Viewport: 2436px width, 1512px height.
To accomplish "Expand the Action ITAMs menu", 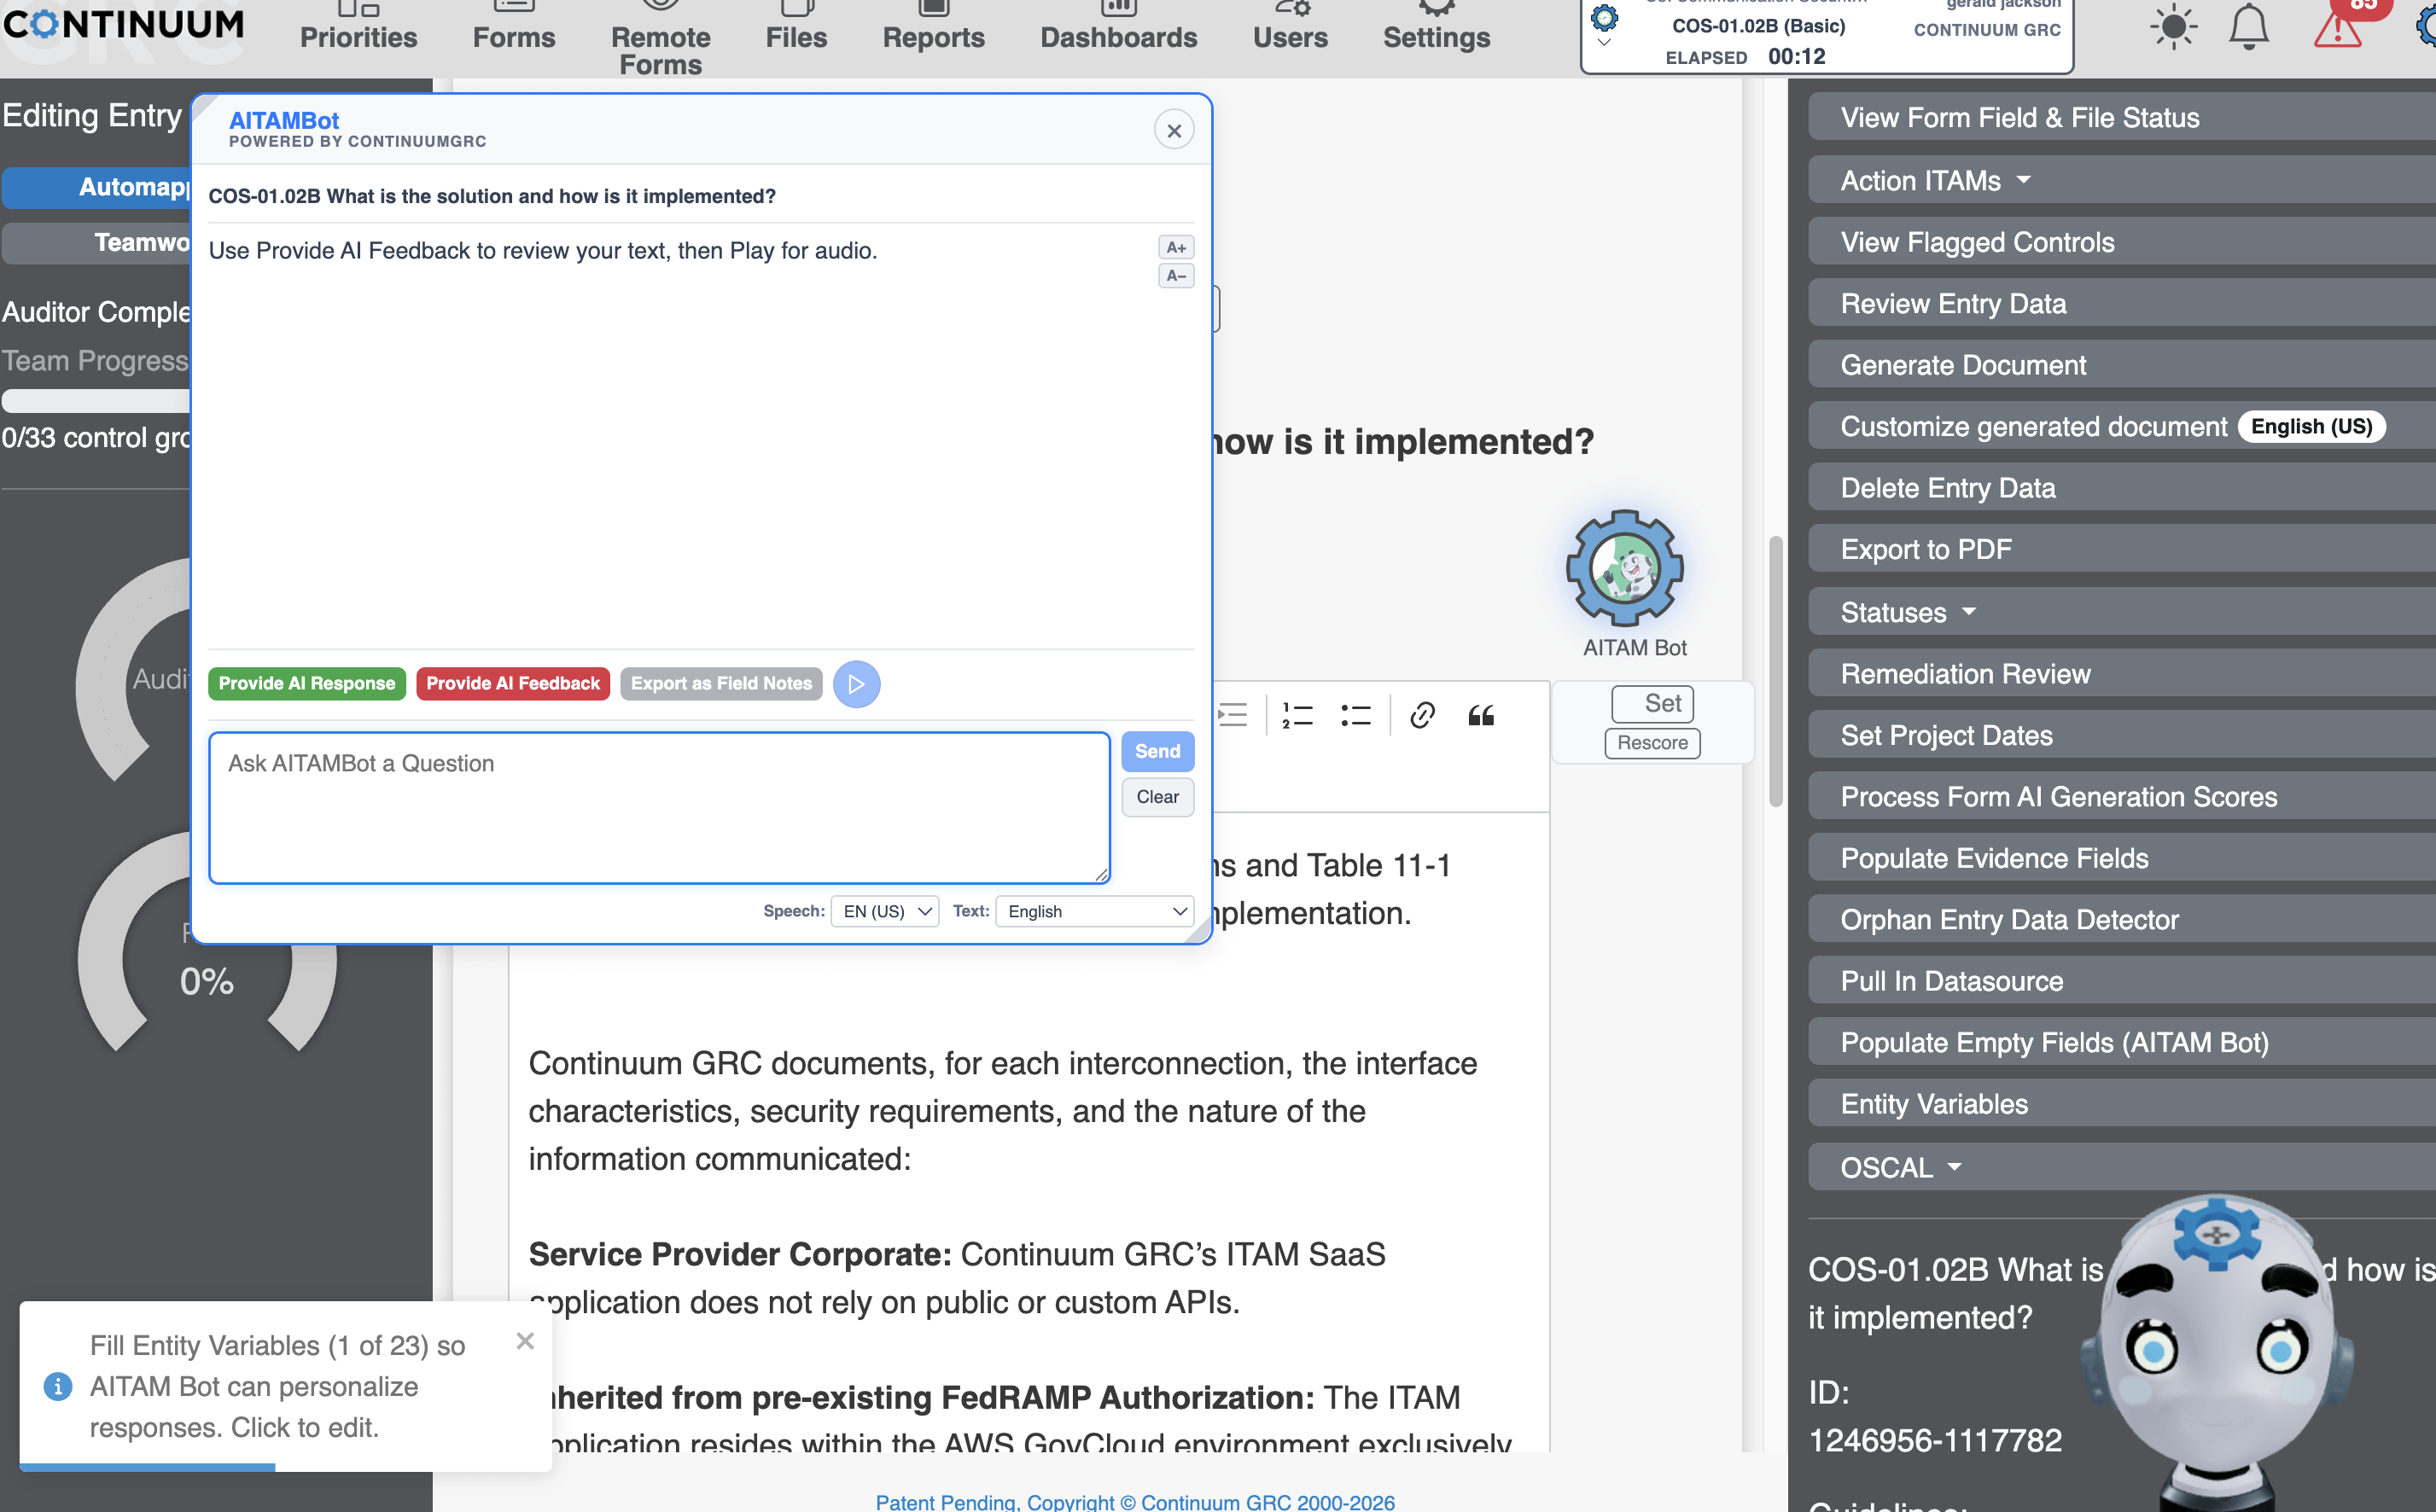I will pos(2120,180).
